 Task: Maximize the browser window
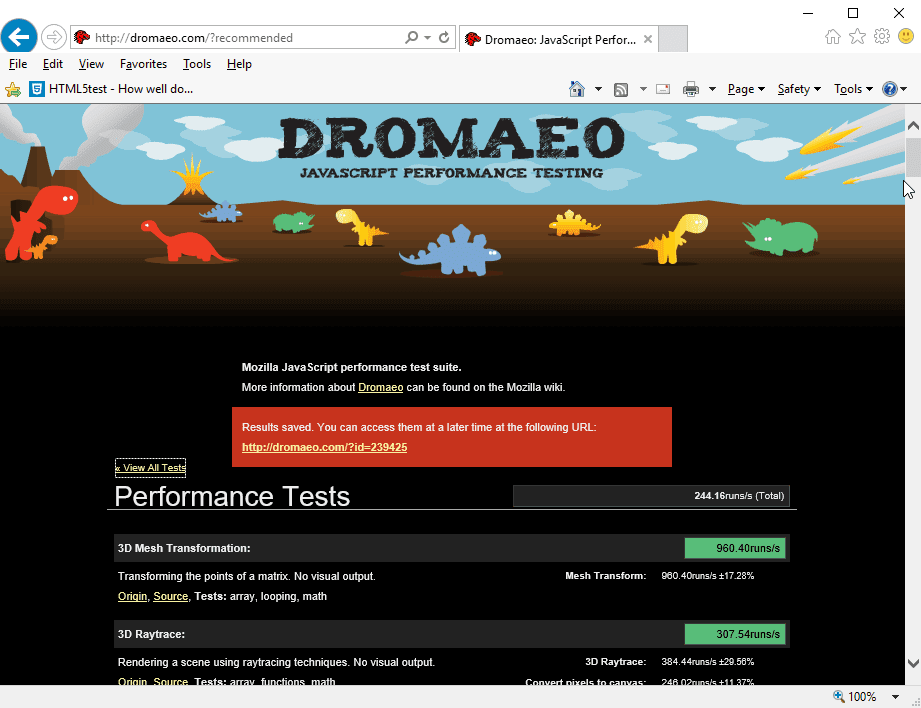(853, 13)
